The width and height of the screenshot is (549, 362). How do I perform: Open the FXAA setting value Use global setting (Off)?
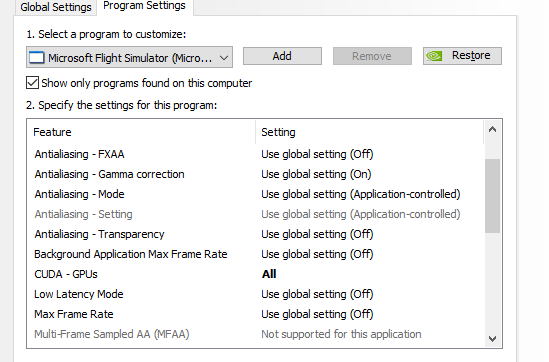(317, 154)
